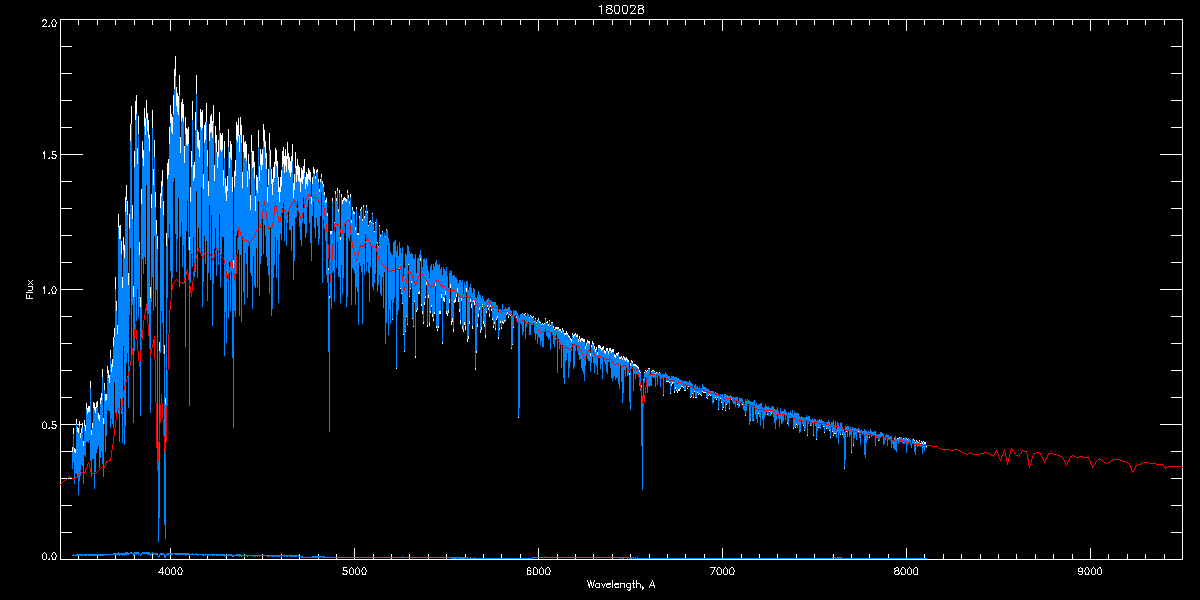Image resolution: width=1200 pixels, height=600 pixels.
Task: Click the 2.0 flux tick label
Action: click(x=48, y=22)
